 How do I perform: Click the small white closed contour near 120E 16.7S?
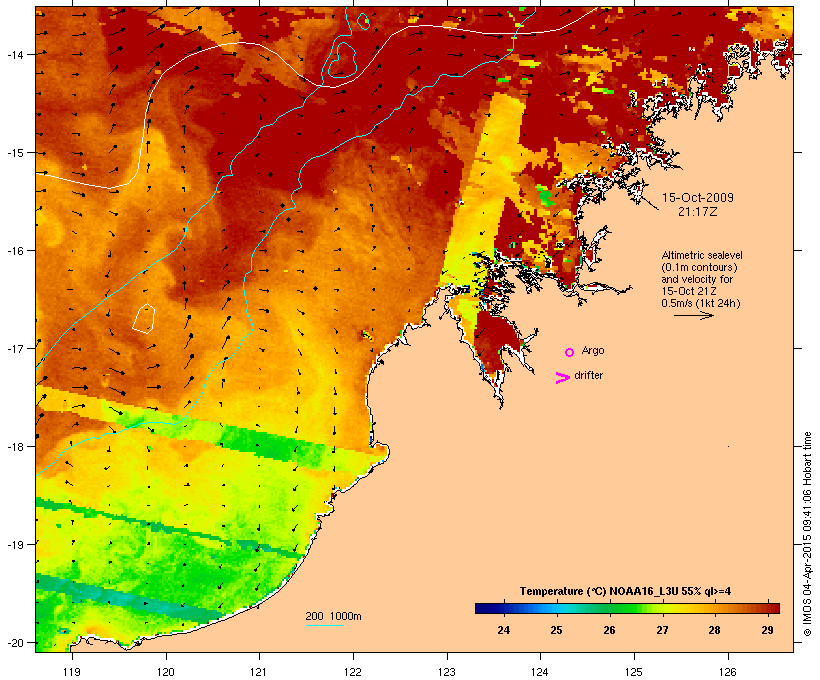pos(144,318)
